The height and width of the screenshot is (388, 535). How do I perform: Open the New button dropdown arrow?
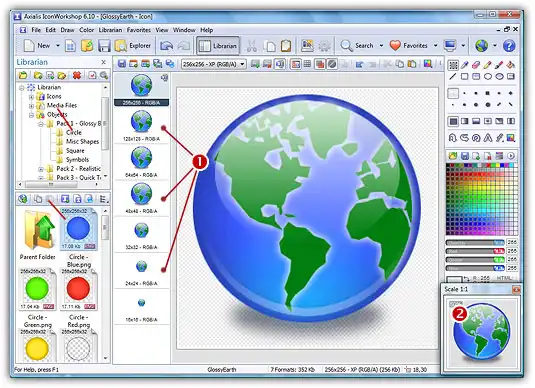[58, 45]
